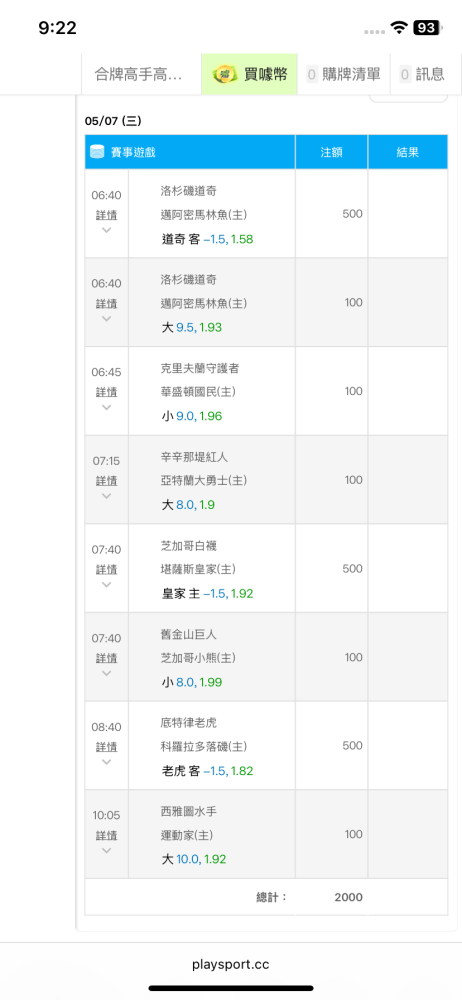Viewport: 462px width, 1000px height.
Task: Open 詳情 link for 08:40 底特律老虎 game
Action: pos(107,746)
